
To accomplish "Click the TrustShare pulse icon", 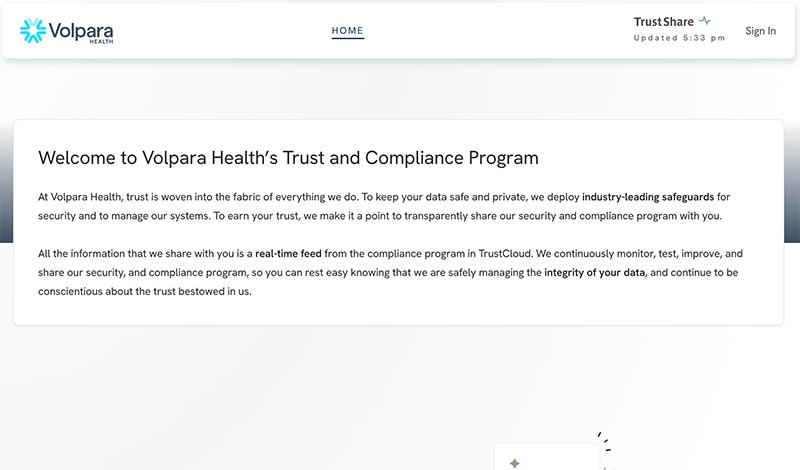I will 705,21.
